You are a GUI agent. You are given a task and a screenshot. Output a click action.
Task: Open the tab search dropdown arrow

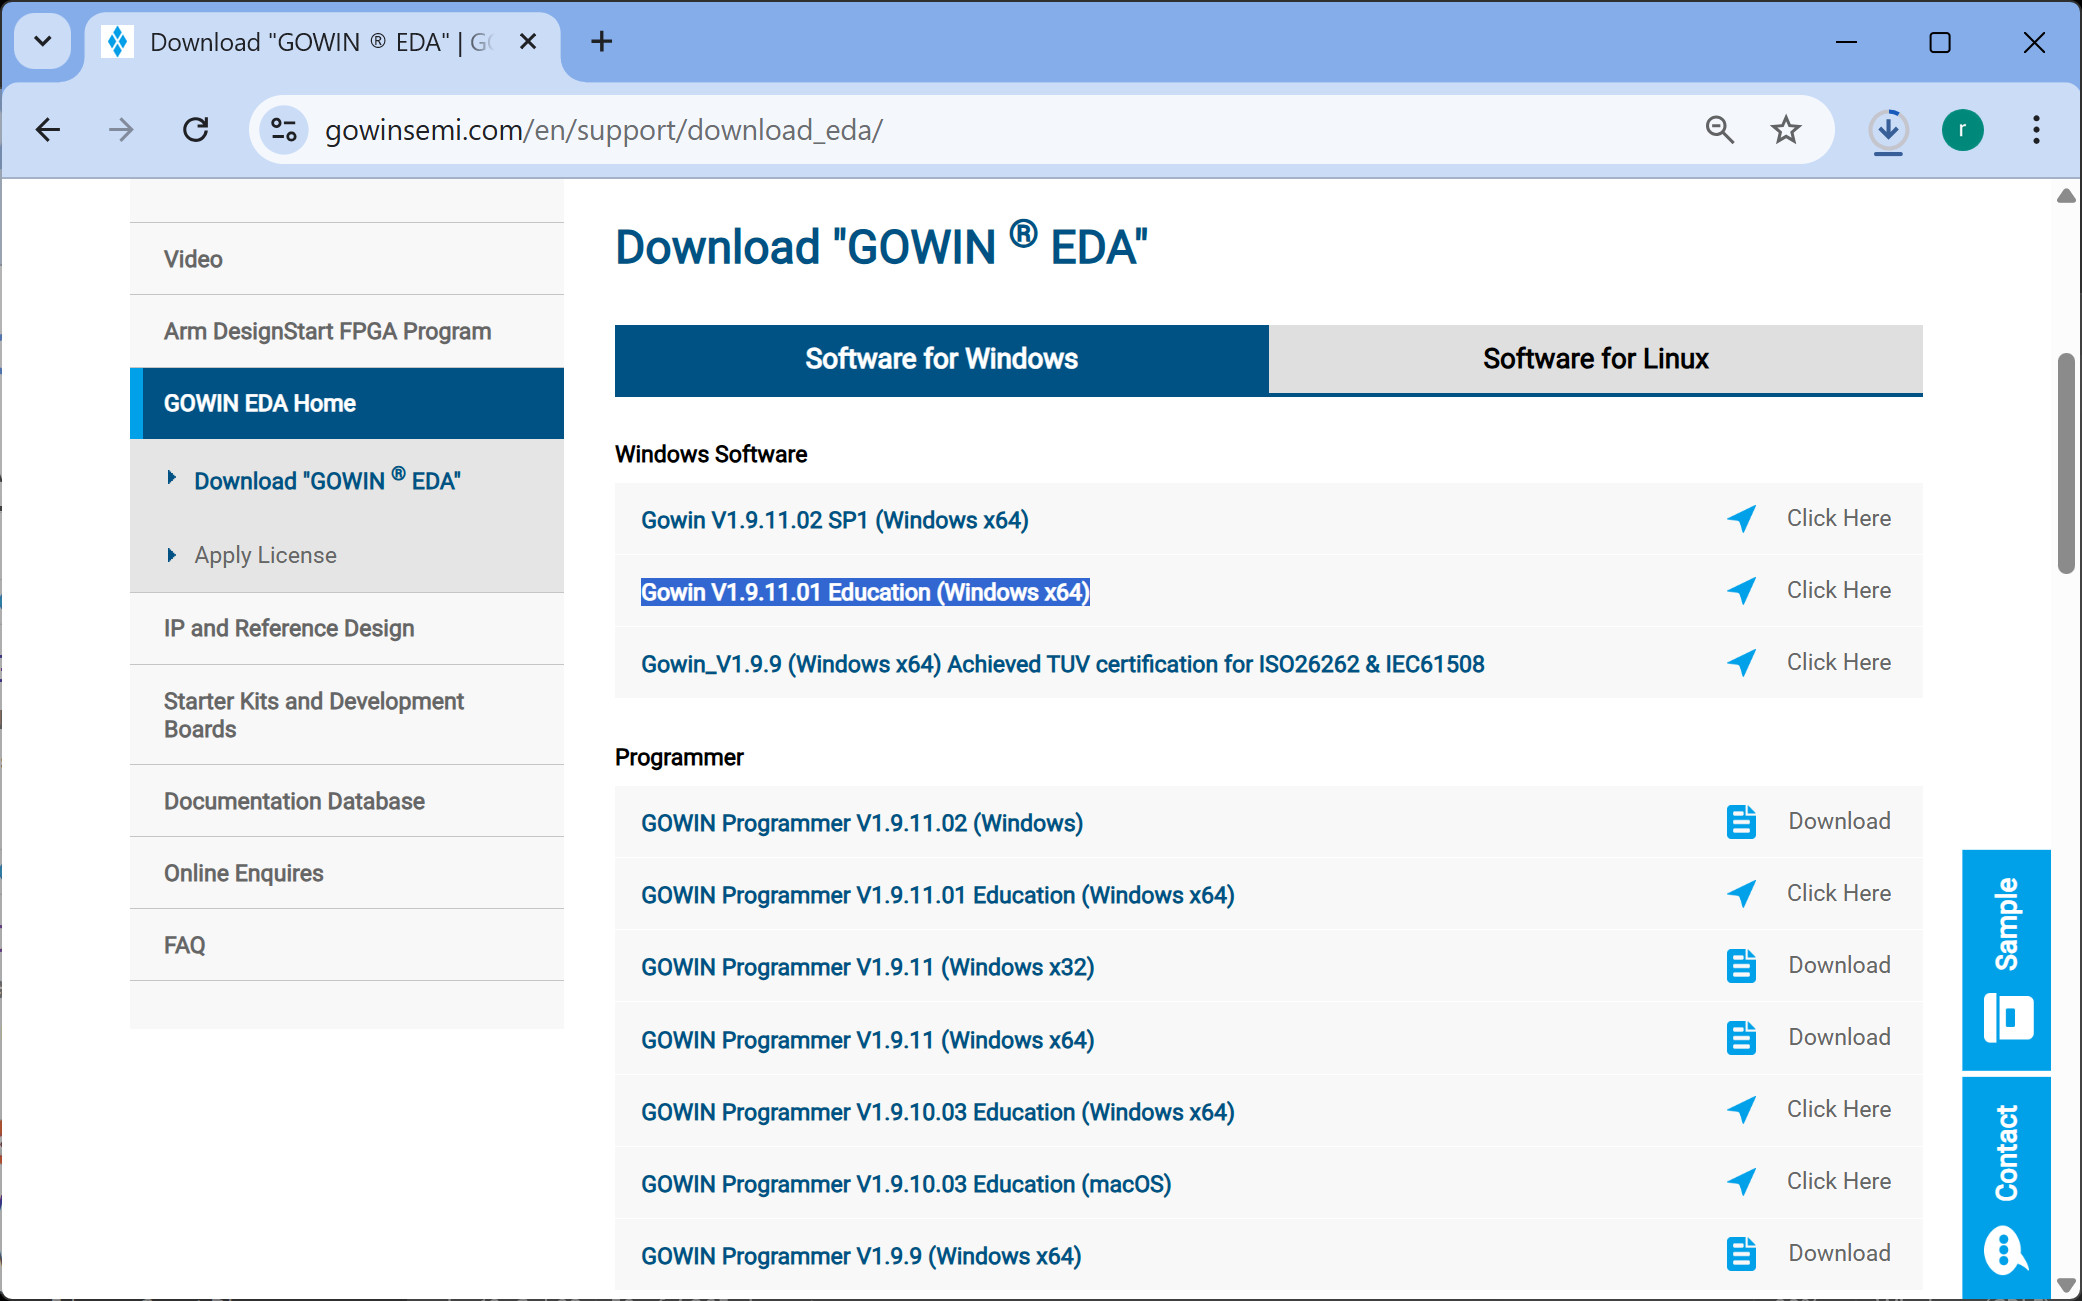tap(42, 42)
